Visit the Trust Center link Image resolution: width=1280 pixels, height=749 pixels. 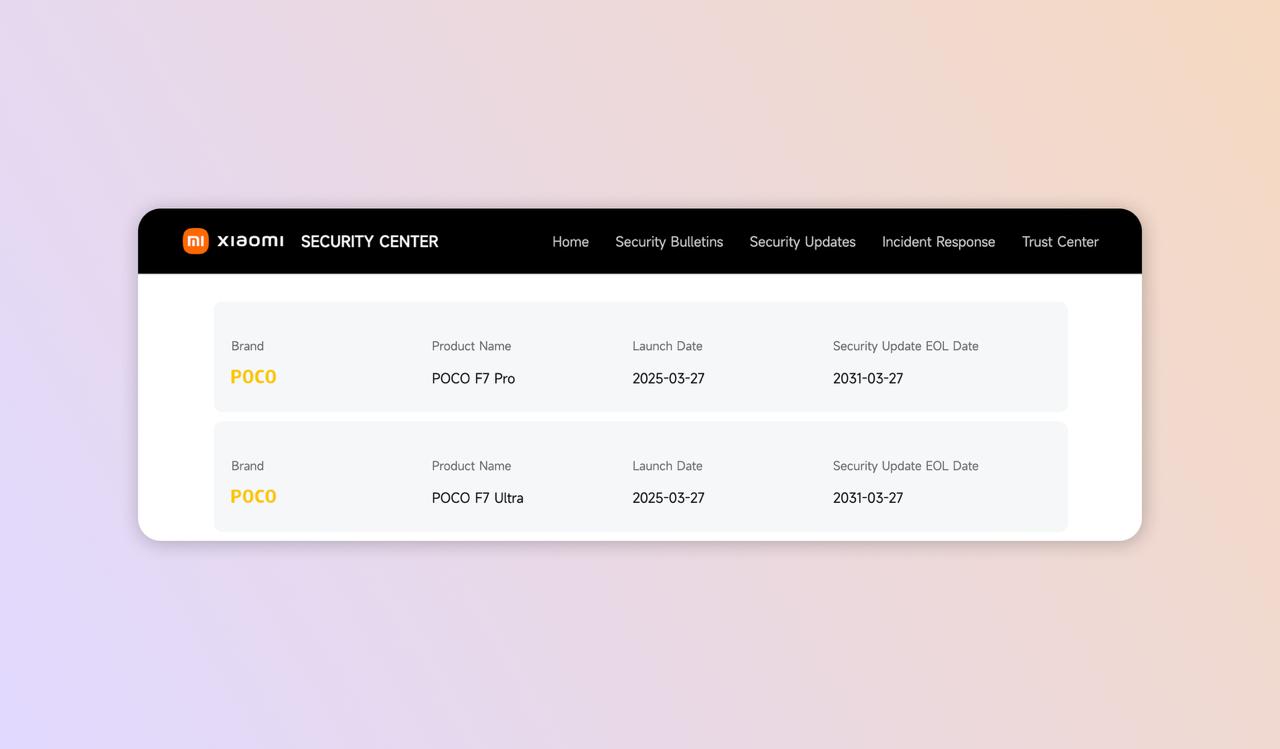[x=1060, y=242]
